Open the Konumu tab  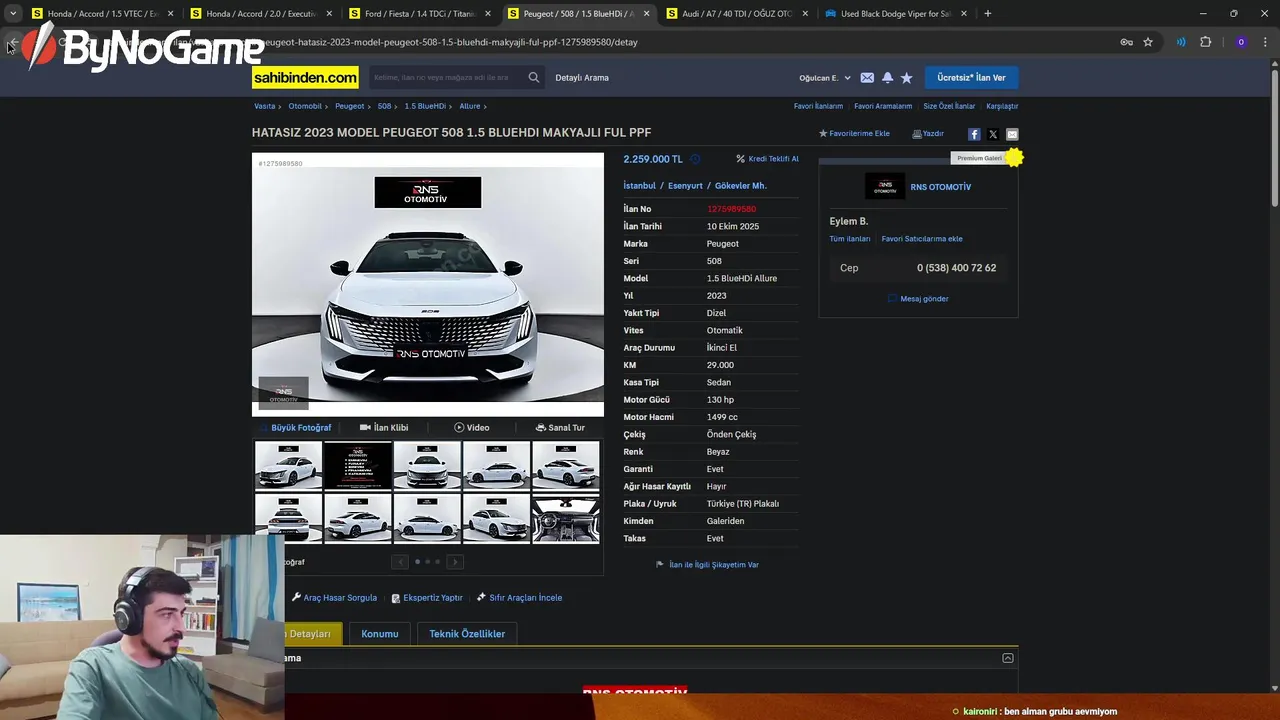pos(380,634)
